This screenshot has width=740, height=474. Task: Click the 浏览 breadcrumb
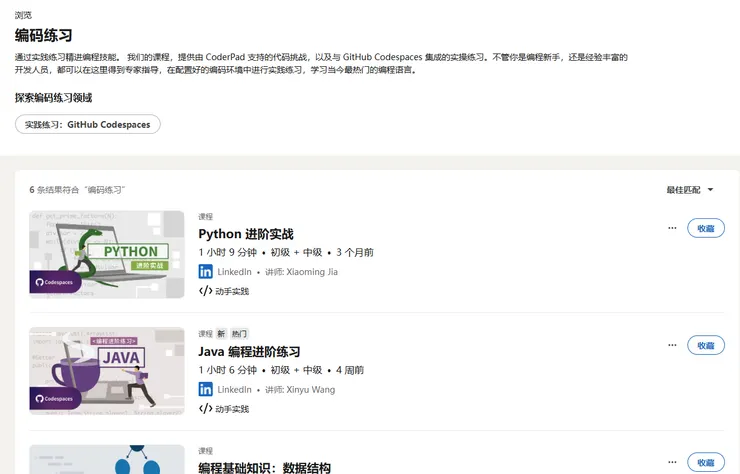click(x=23, y=15)
